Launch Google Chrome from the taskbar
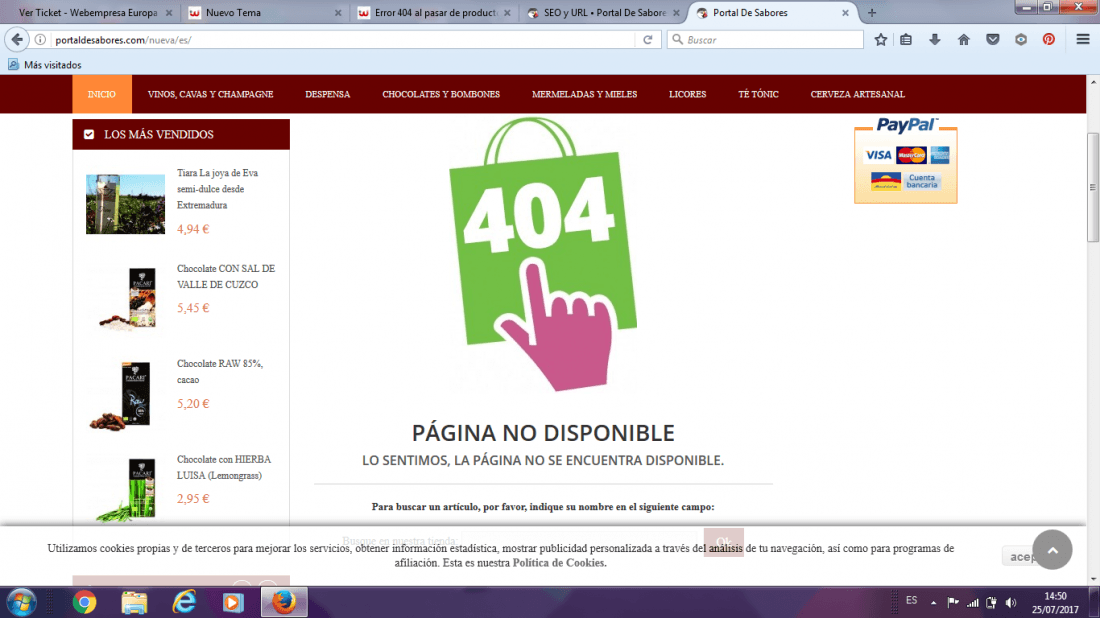 [84, 603]
